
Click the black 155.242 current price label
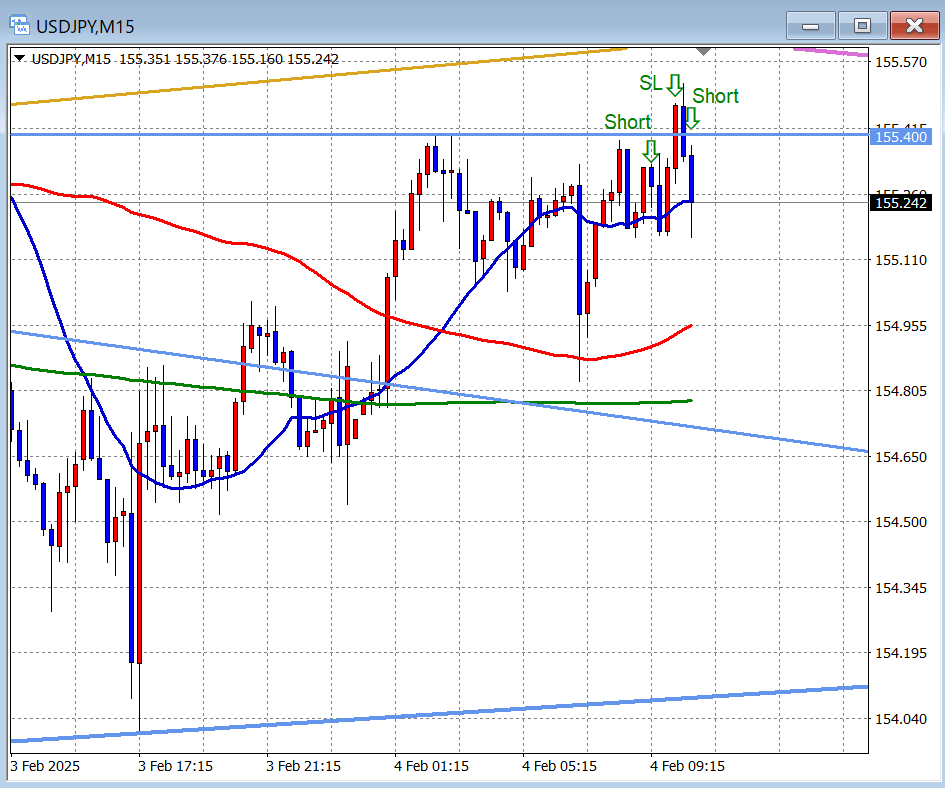point(901,203)
